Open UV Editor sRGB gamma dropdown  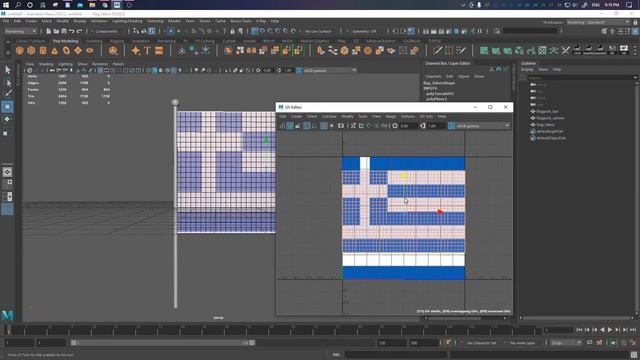(483, 126)
